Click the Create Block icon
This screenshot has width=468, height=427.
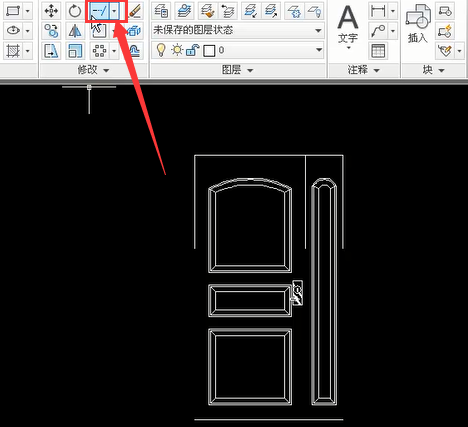(445, 11)
